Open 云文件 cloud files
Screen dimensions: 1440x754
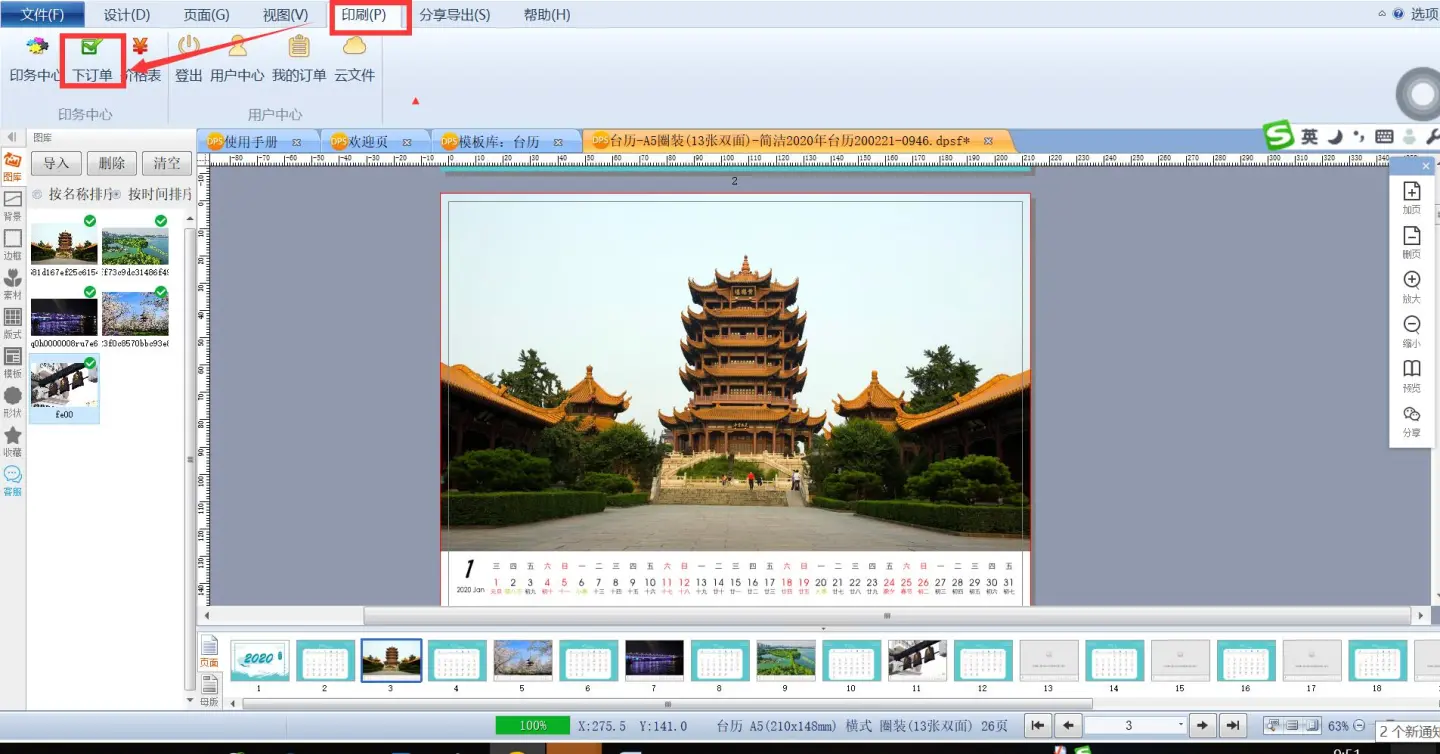(354, 59)
